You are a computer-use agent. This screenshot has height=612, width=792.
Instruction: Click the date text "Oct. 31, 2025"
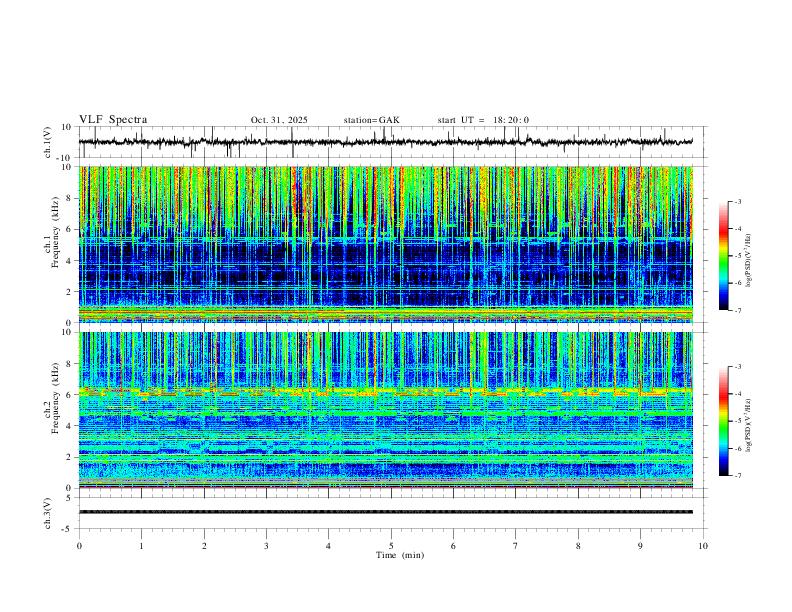[x=279, y=120]
